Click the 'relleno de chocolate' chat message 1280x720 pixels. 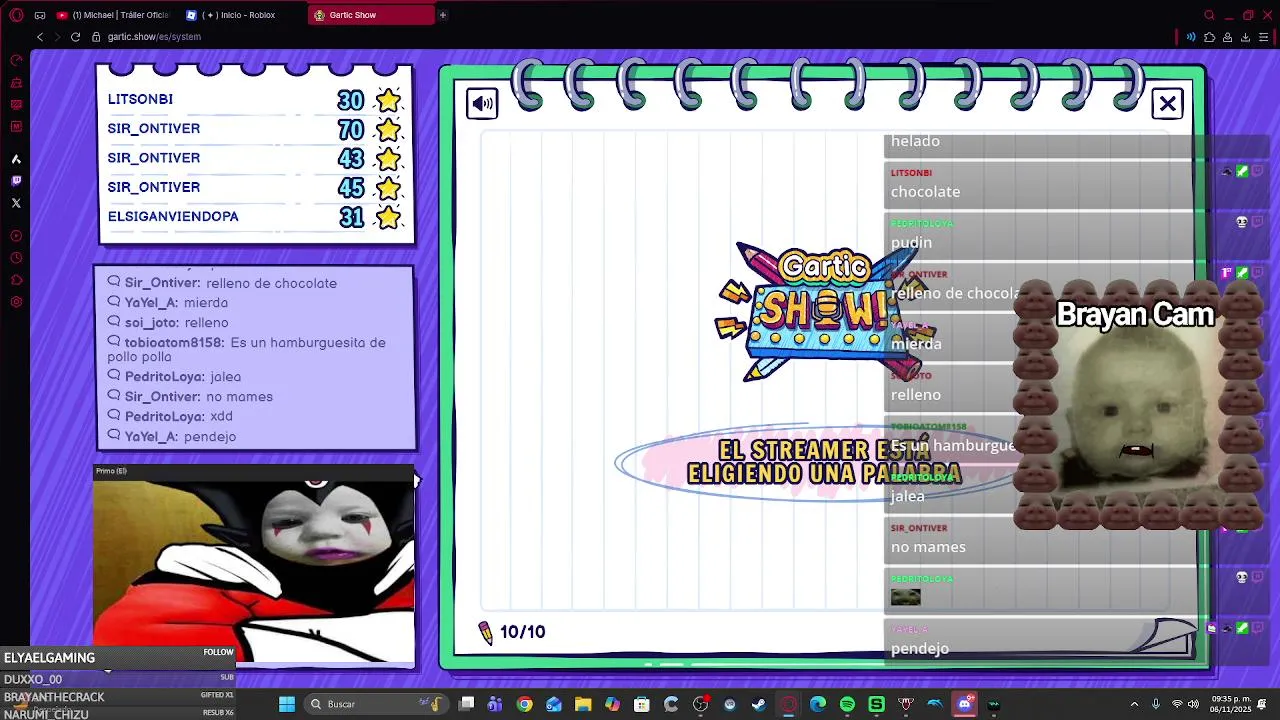click(222, 283)
